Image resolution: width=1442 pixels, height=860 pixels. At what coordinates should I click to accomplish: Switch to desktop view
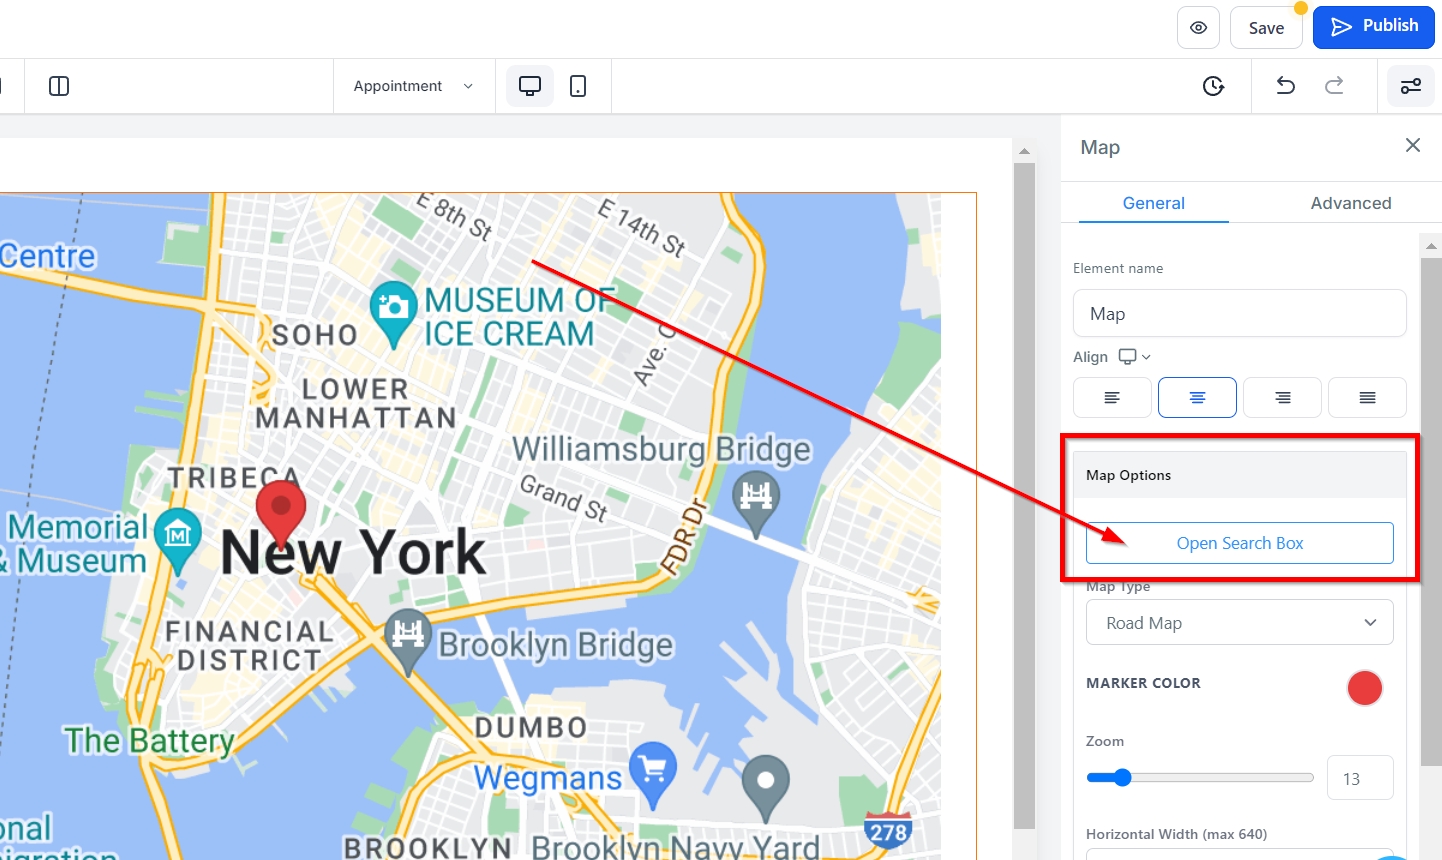pos(530,86)
